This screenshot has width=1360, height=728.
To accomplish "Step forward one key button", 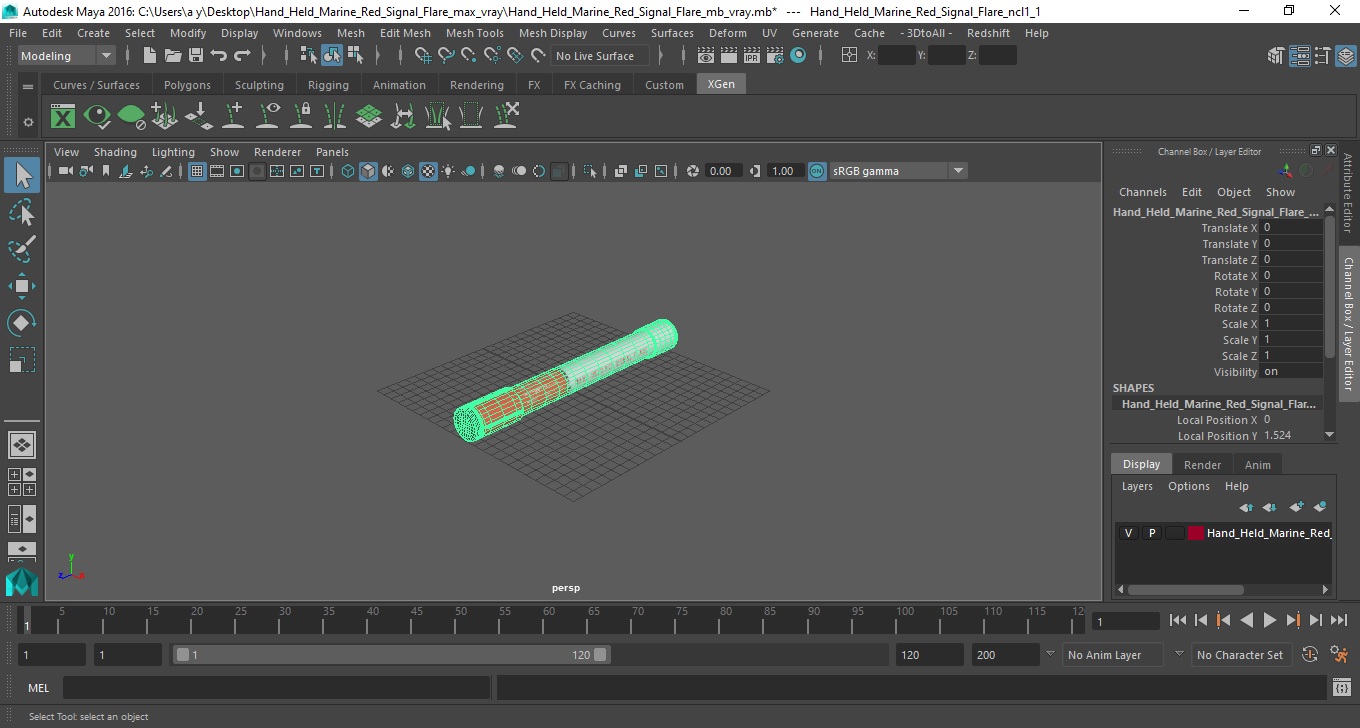I will click(x=1293, y=621).
